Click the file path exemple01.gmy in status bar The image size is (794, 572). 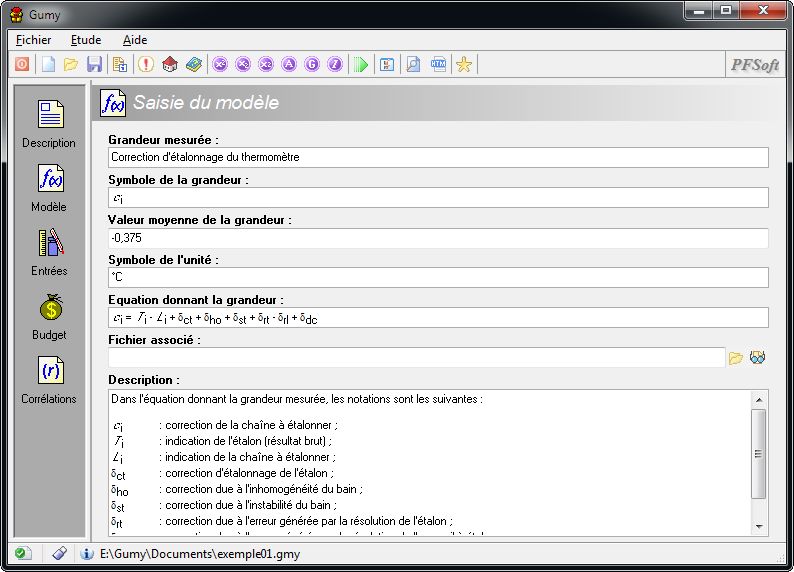pos(200,554)
